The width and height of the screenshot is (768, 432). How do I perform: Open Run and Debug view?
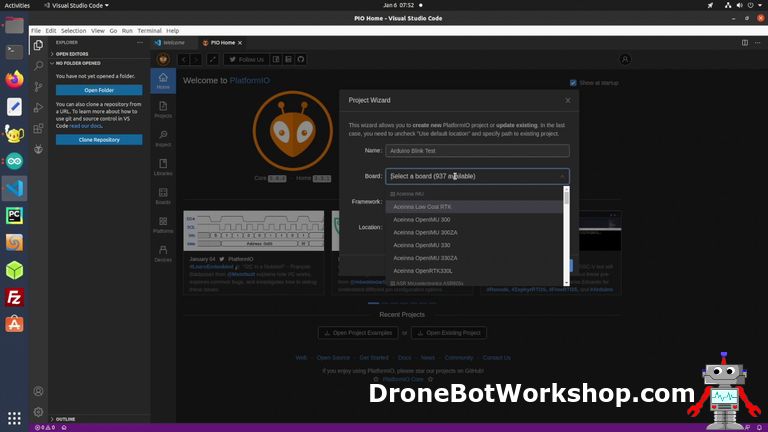point(38,108)
